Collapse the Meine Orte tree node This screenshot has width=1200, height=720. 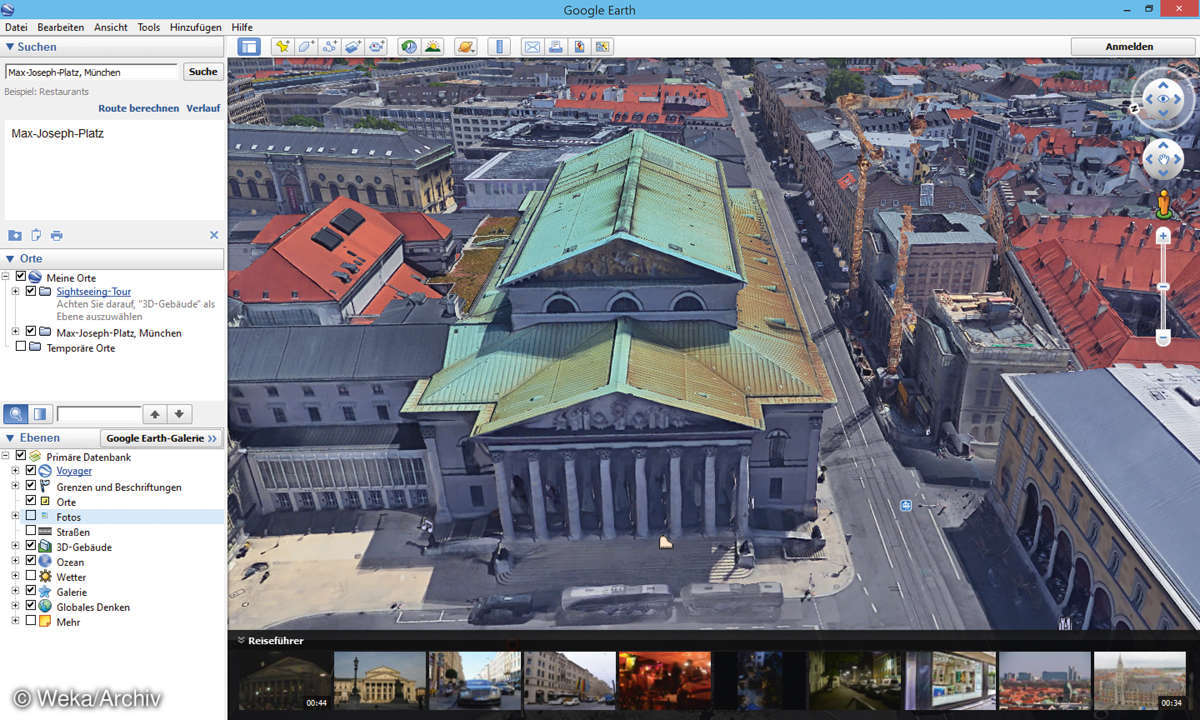[6, 277]
